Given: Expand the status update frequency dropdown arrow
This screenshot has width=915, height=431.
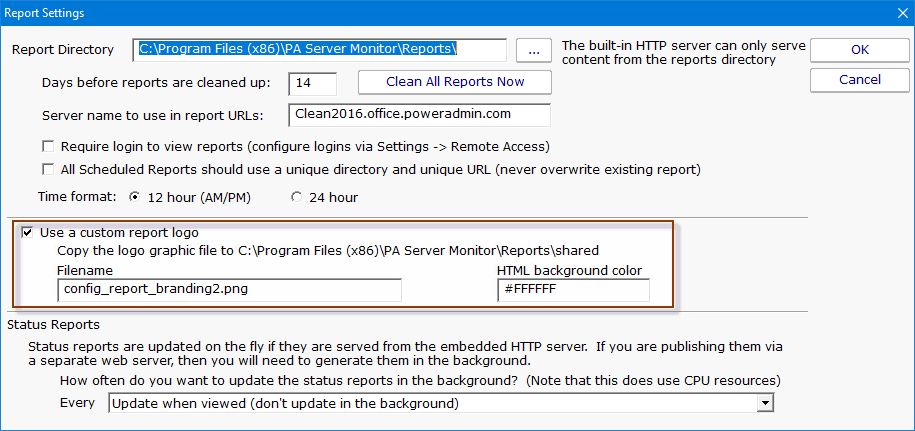Looking at the screenshot, I should [x=766, y=403].
